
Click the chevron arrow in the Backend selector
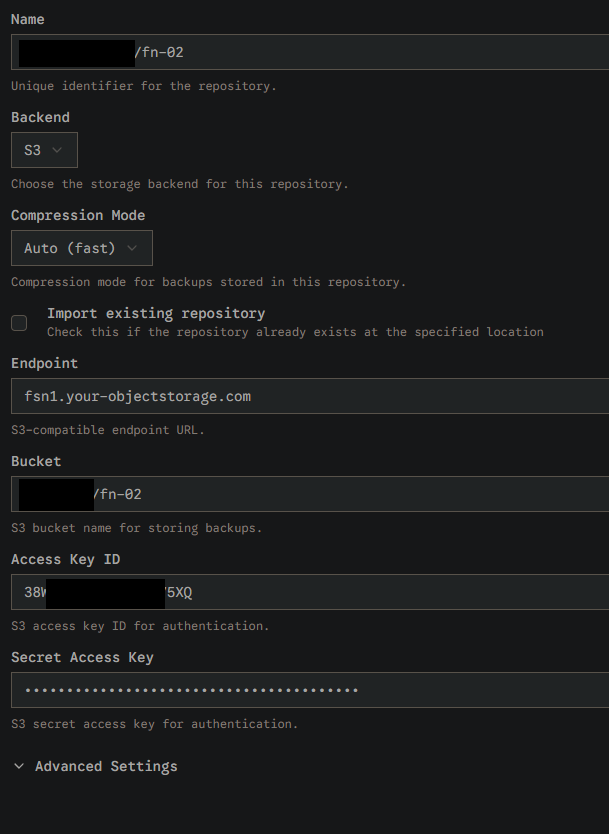(57, 150)
